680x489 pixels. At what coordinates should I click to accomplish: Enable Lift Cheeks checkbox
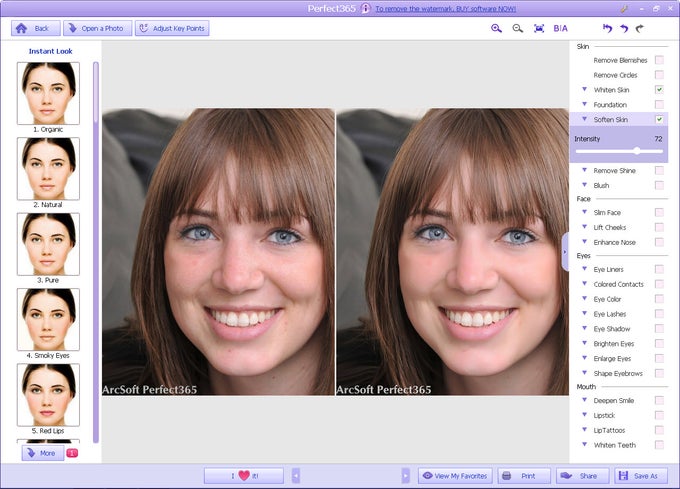659,227
